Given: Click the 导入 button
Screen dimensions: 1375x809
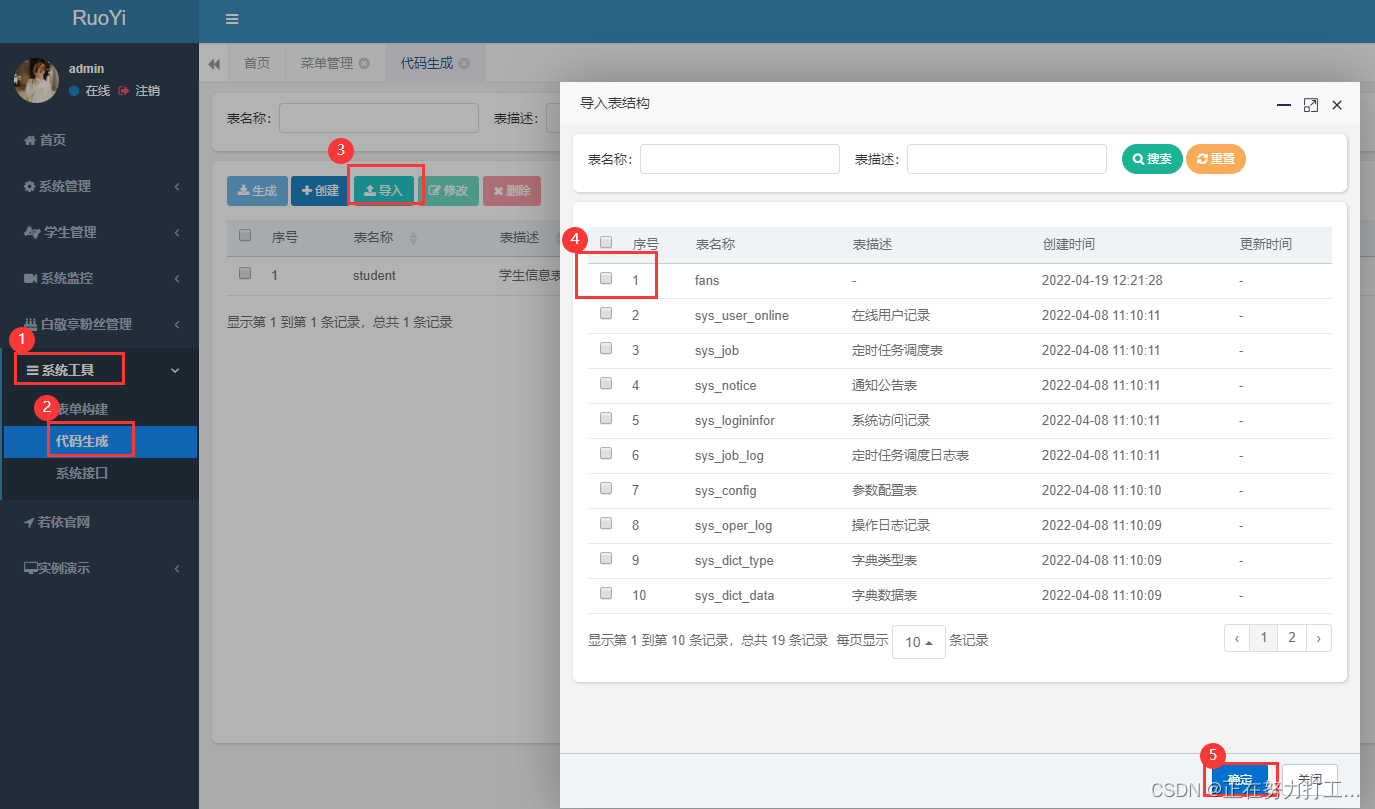Looking at the screenshot, I should [383, 191].
